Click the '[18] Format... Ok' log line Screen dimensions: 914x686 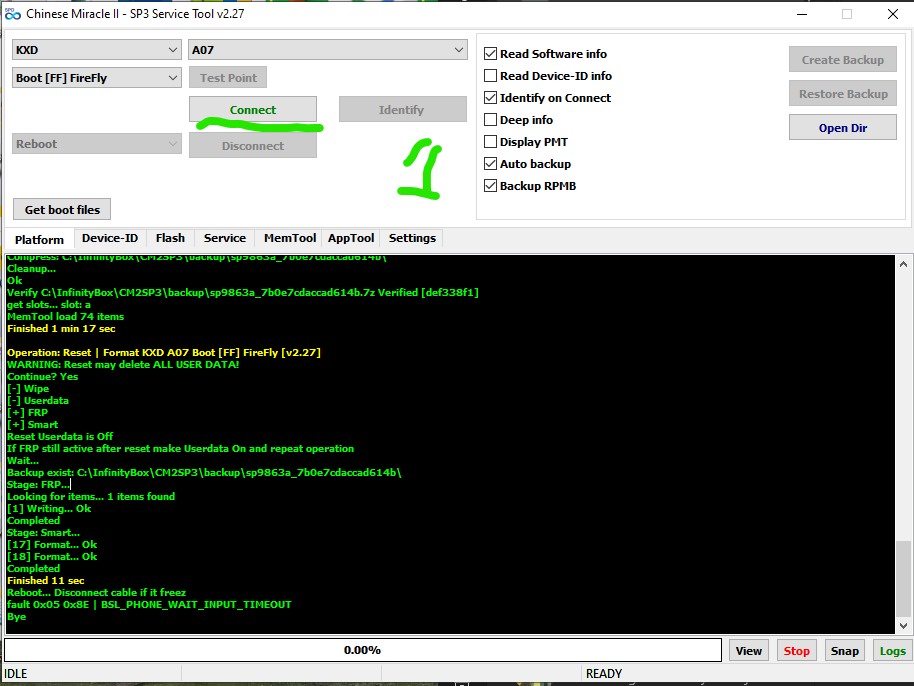tap(52, 556)
